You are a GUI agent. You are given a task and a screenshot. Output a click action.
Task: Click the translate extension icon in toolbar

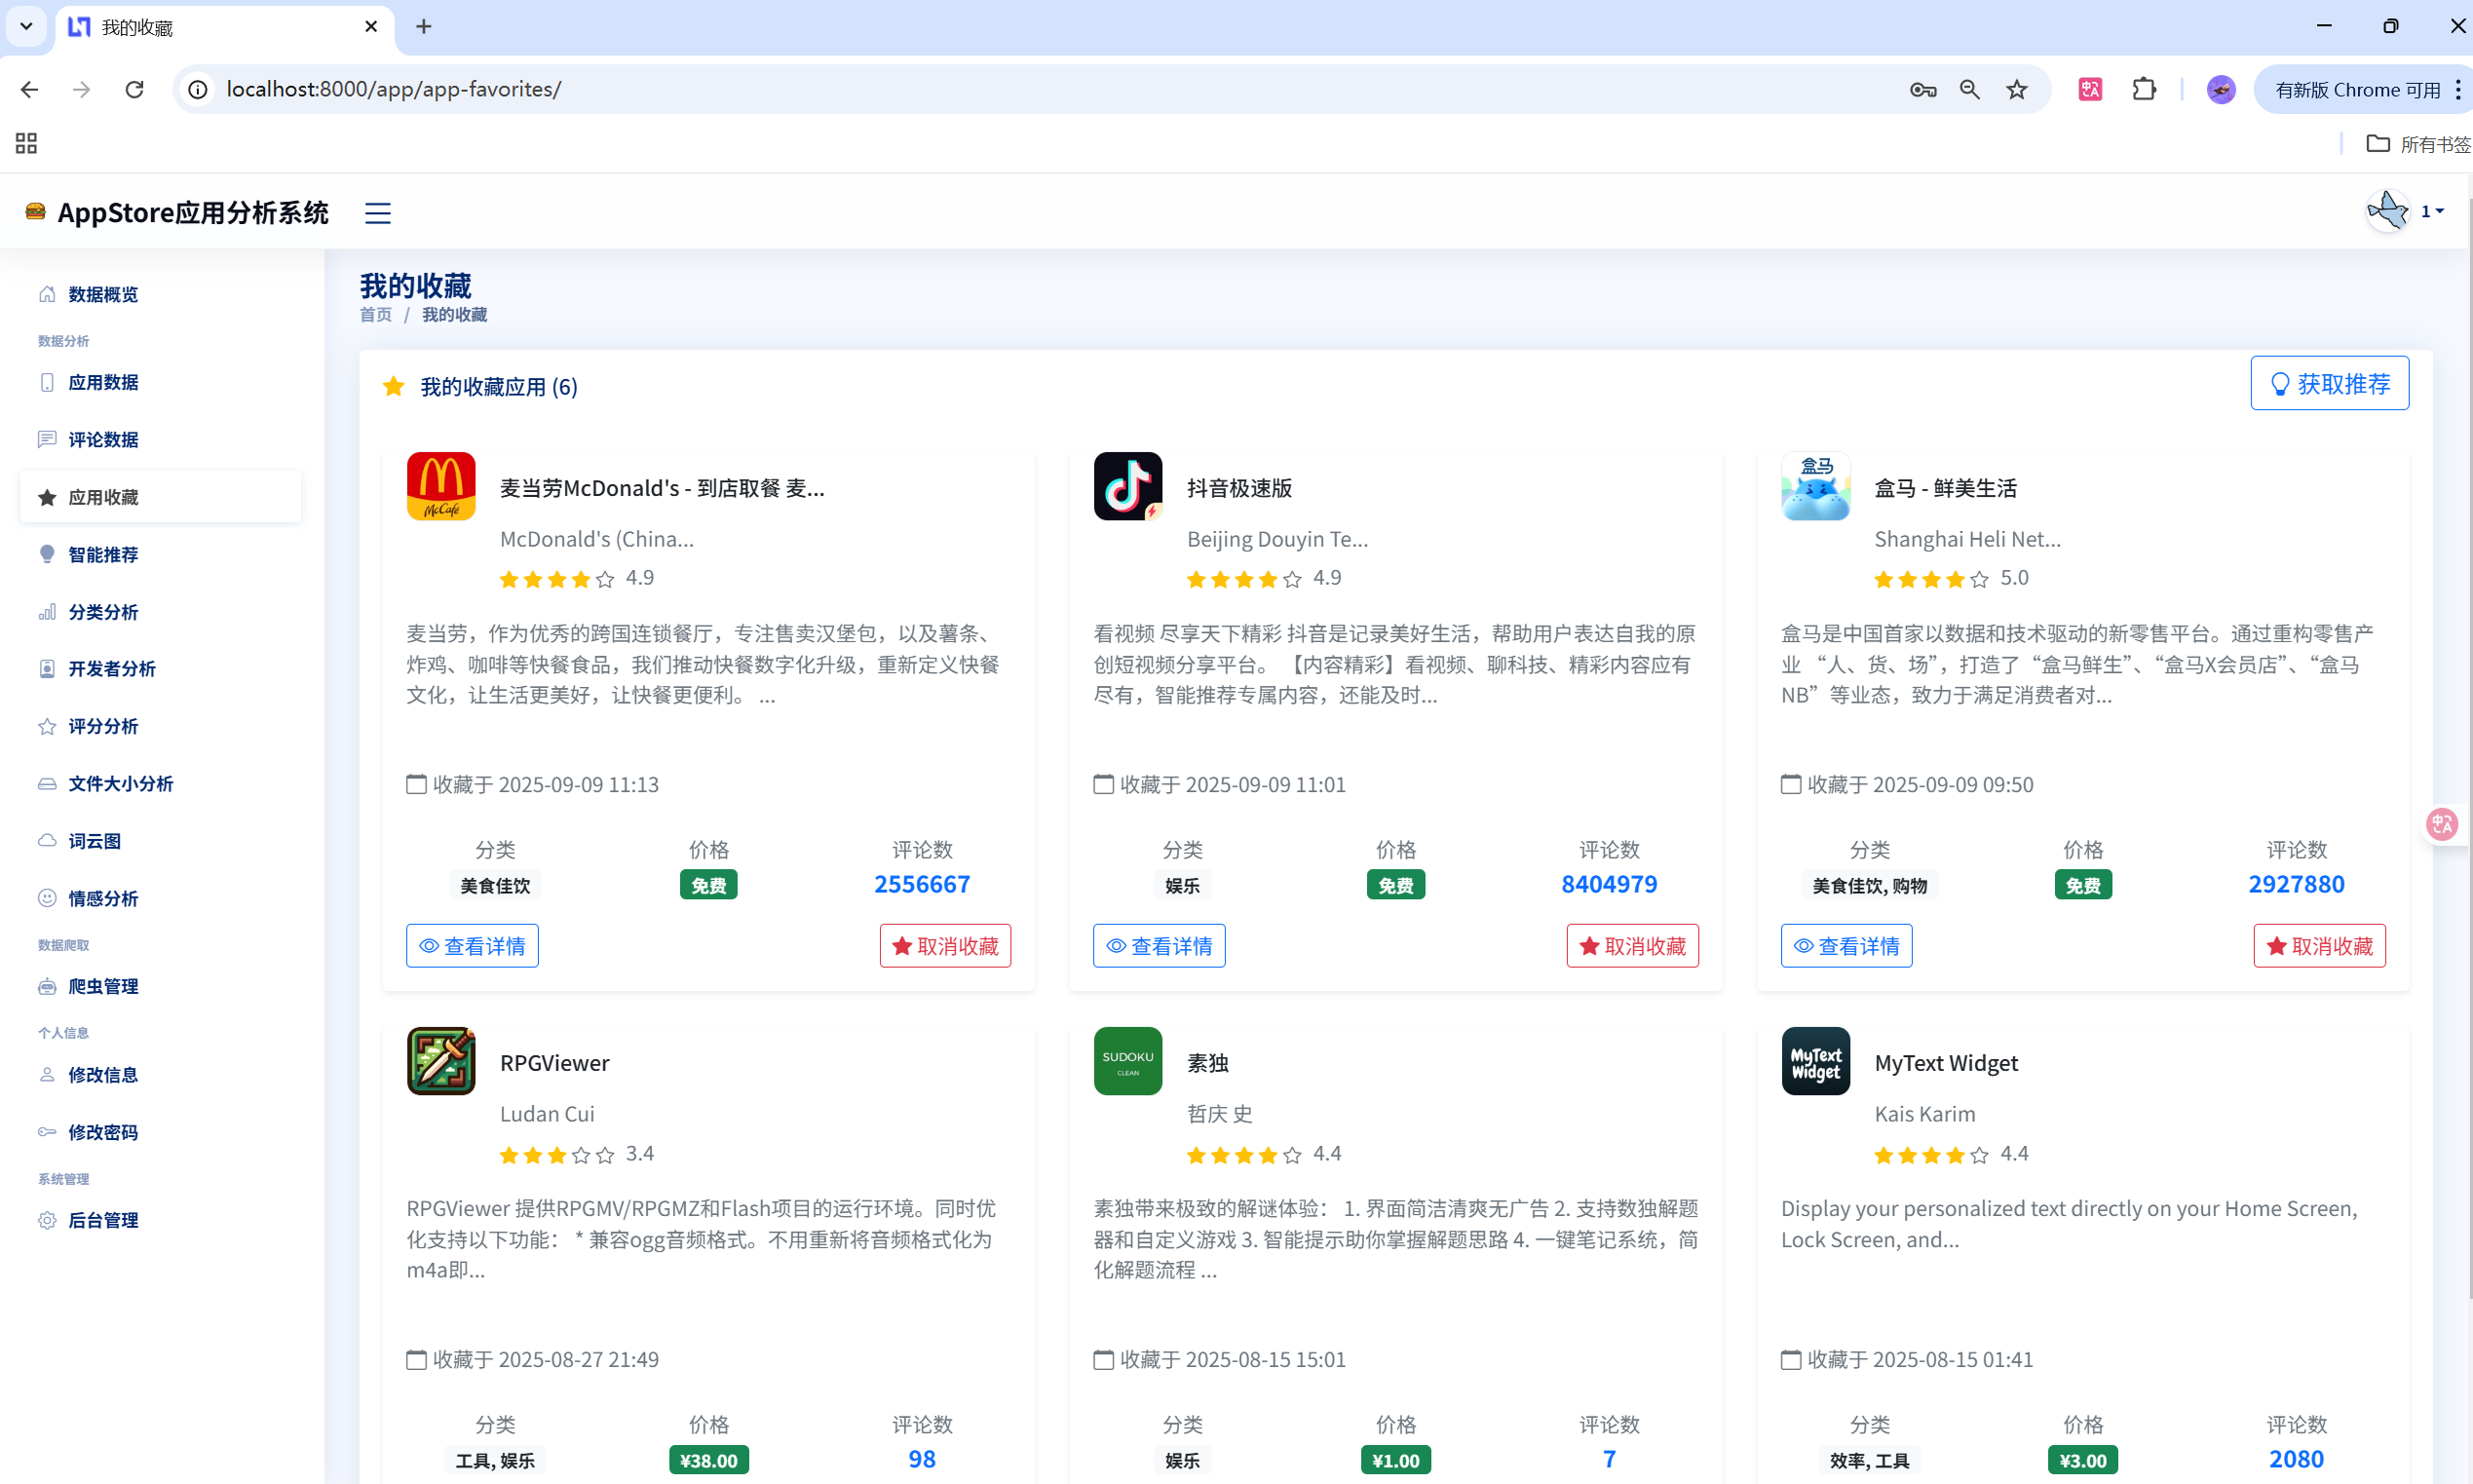(2090, 89)
